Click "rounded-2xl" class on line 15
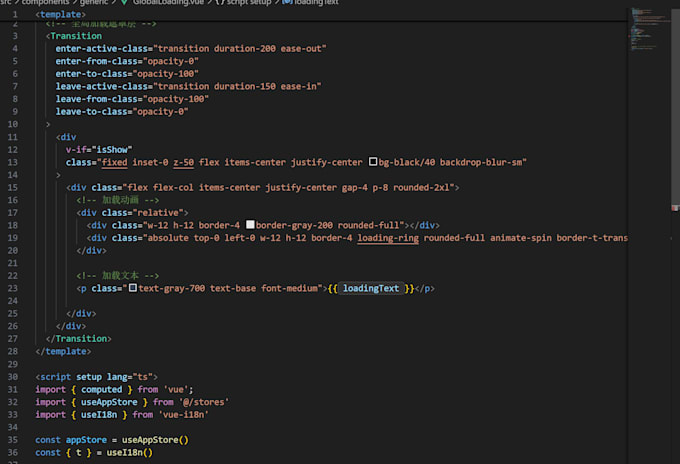This screenshot has height=464, width=680. pyautogui.click(x=421, y=187)
